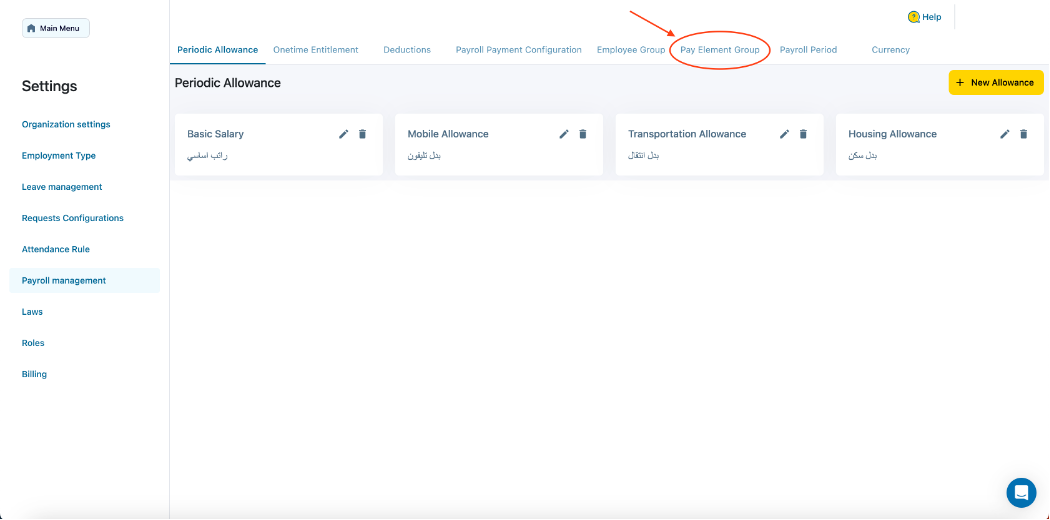Switch to the Pay Element Group tab
Viewport: 1050px width, 520px height.
pos(719,50)
